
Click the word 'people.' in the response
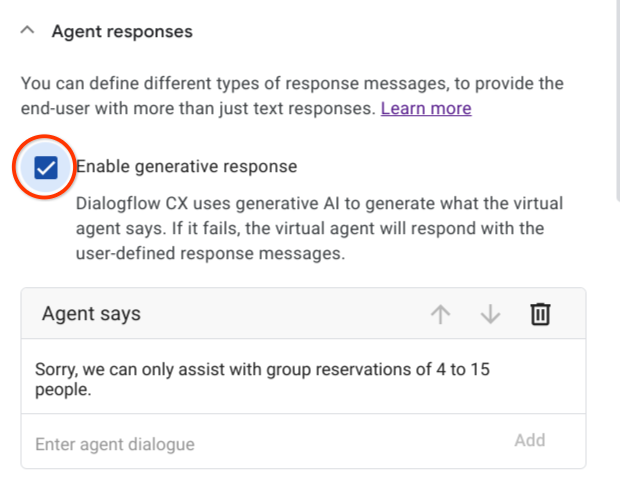[x=63, y=391]
